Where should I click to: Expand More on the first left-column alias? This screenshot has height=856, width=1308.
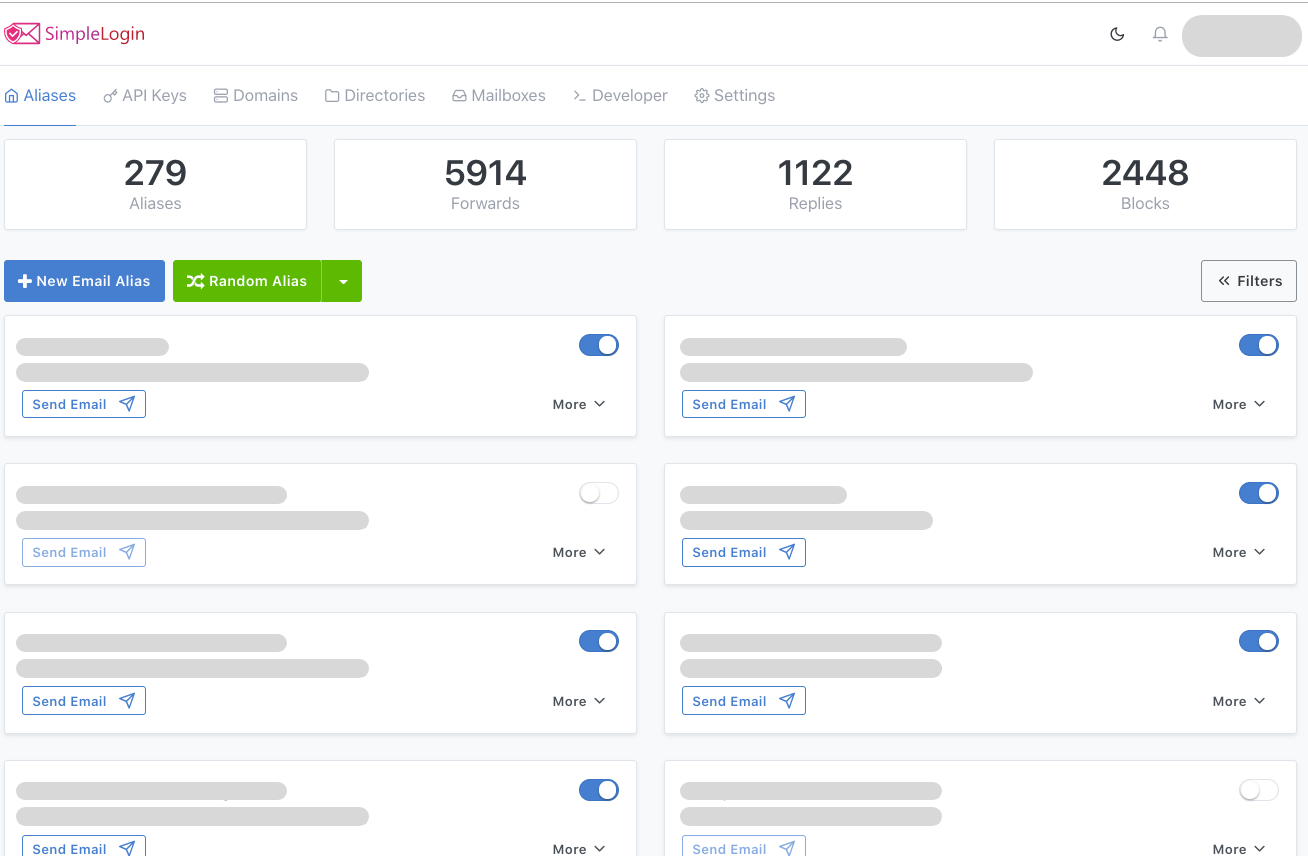579,404
